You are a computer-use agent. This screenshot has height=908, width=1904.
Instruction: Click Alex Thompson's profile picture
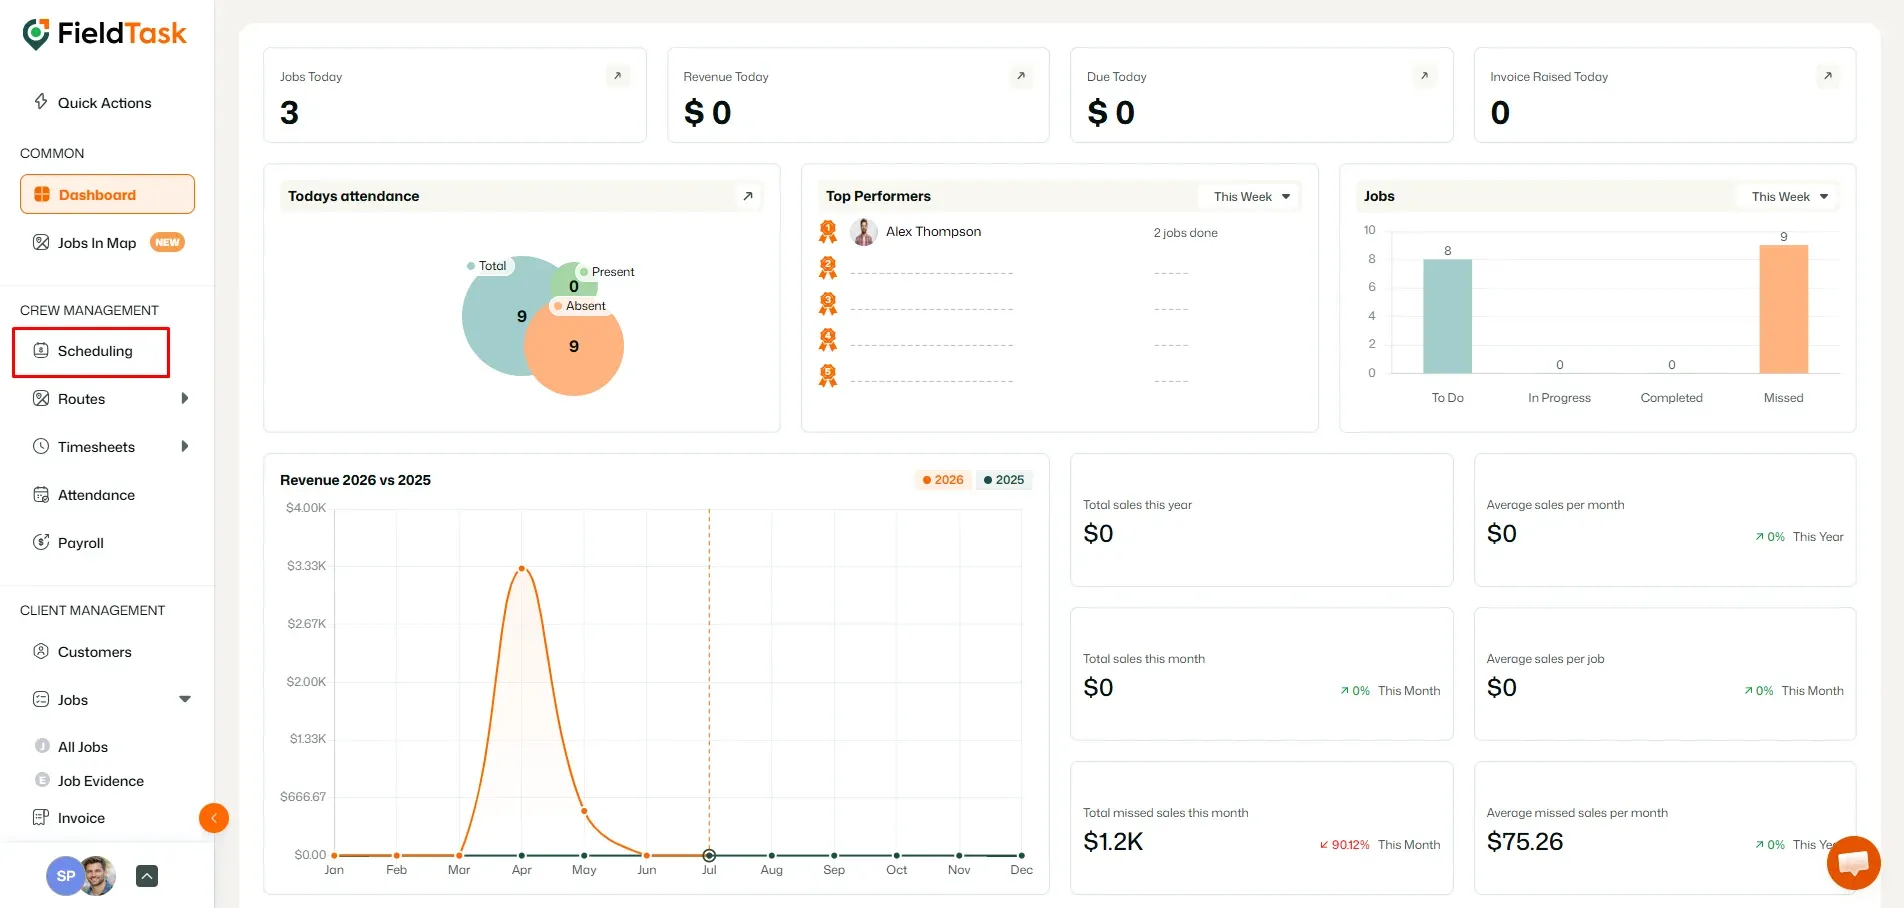click(x=864, y=232)
